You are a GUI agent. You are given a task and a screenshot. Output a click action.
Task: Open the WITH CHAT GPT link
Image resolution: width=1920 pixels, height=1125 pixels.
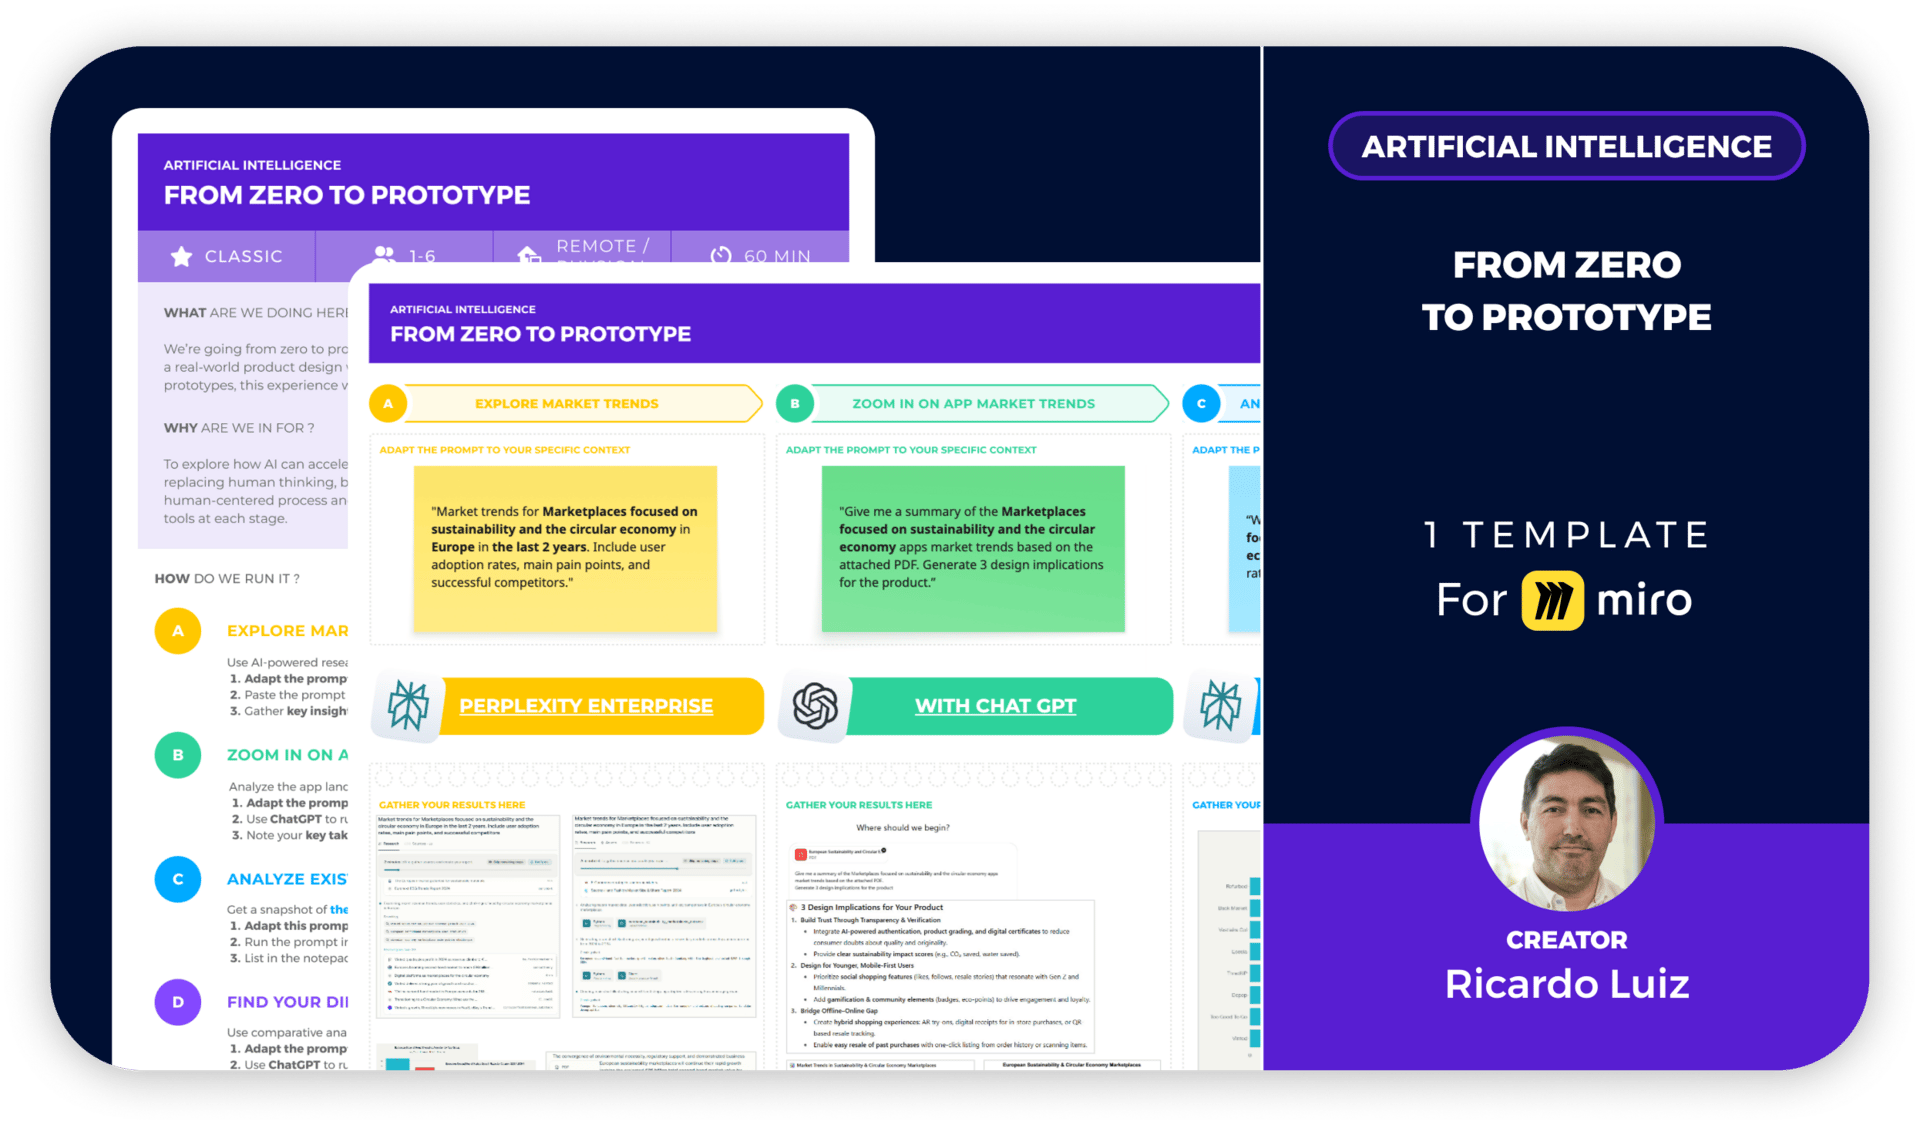(995, 706)
